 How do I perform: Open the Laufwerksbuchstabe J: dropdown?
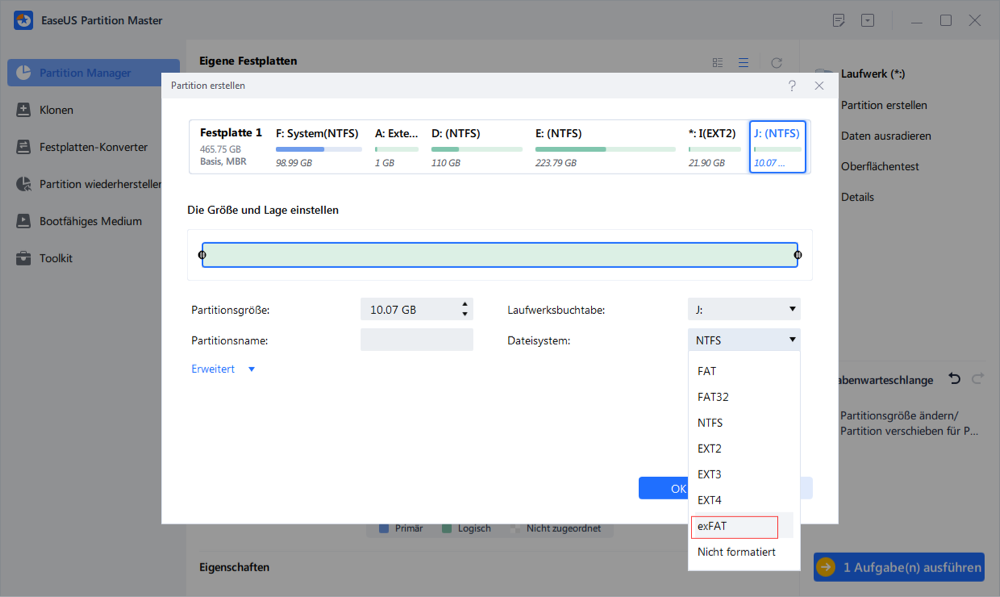[x=744, y=309]
